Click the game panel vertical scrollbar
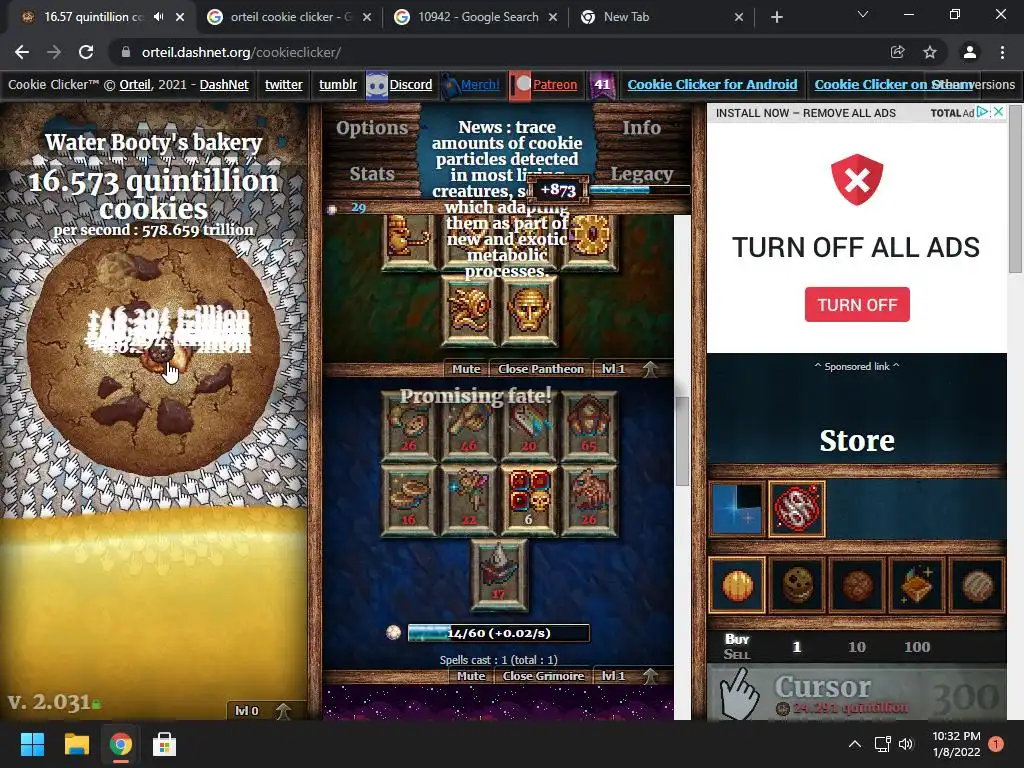 tap(682, 441)
